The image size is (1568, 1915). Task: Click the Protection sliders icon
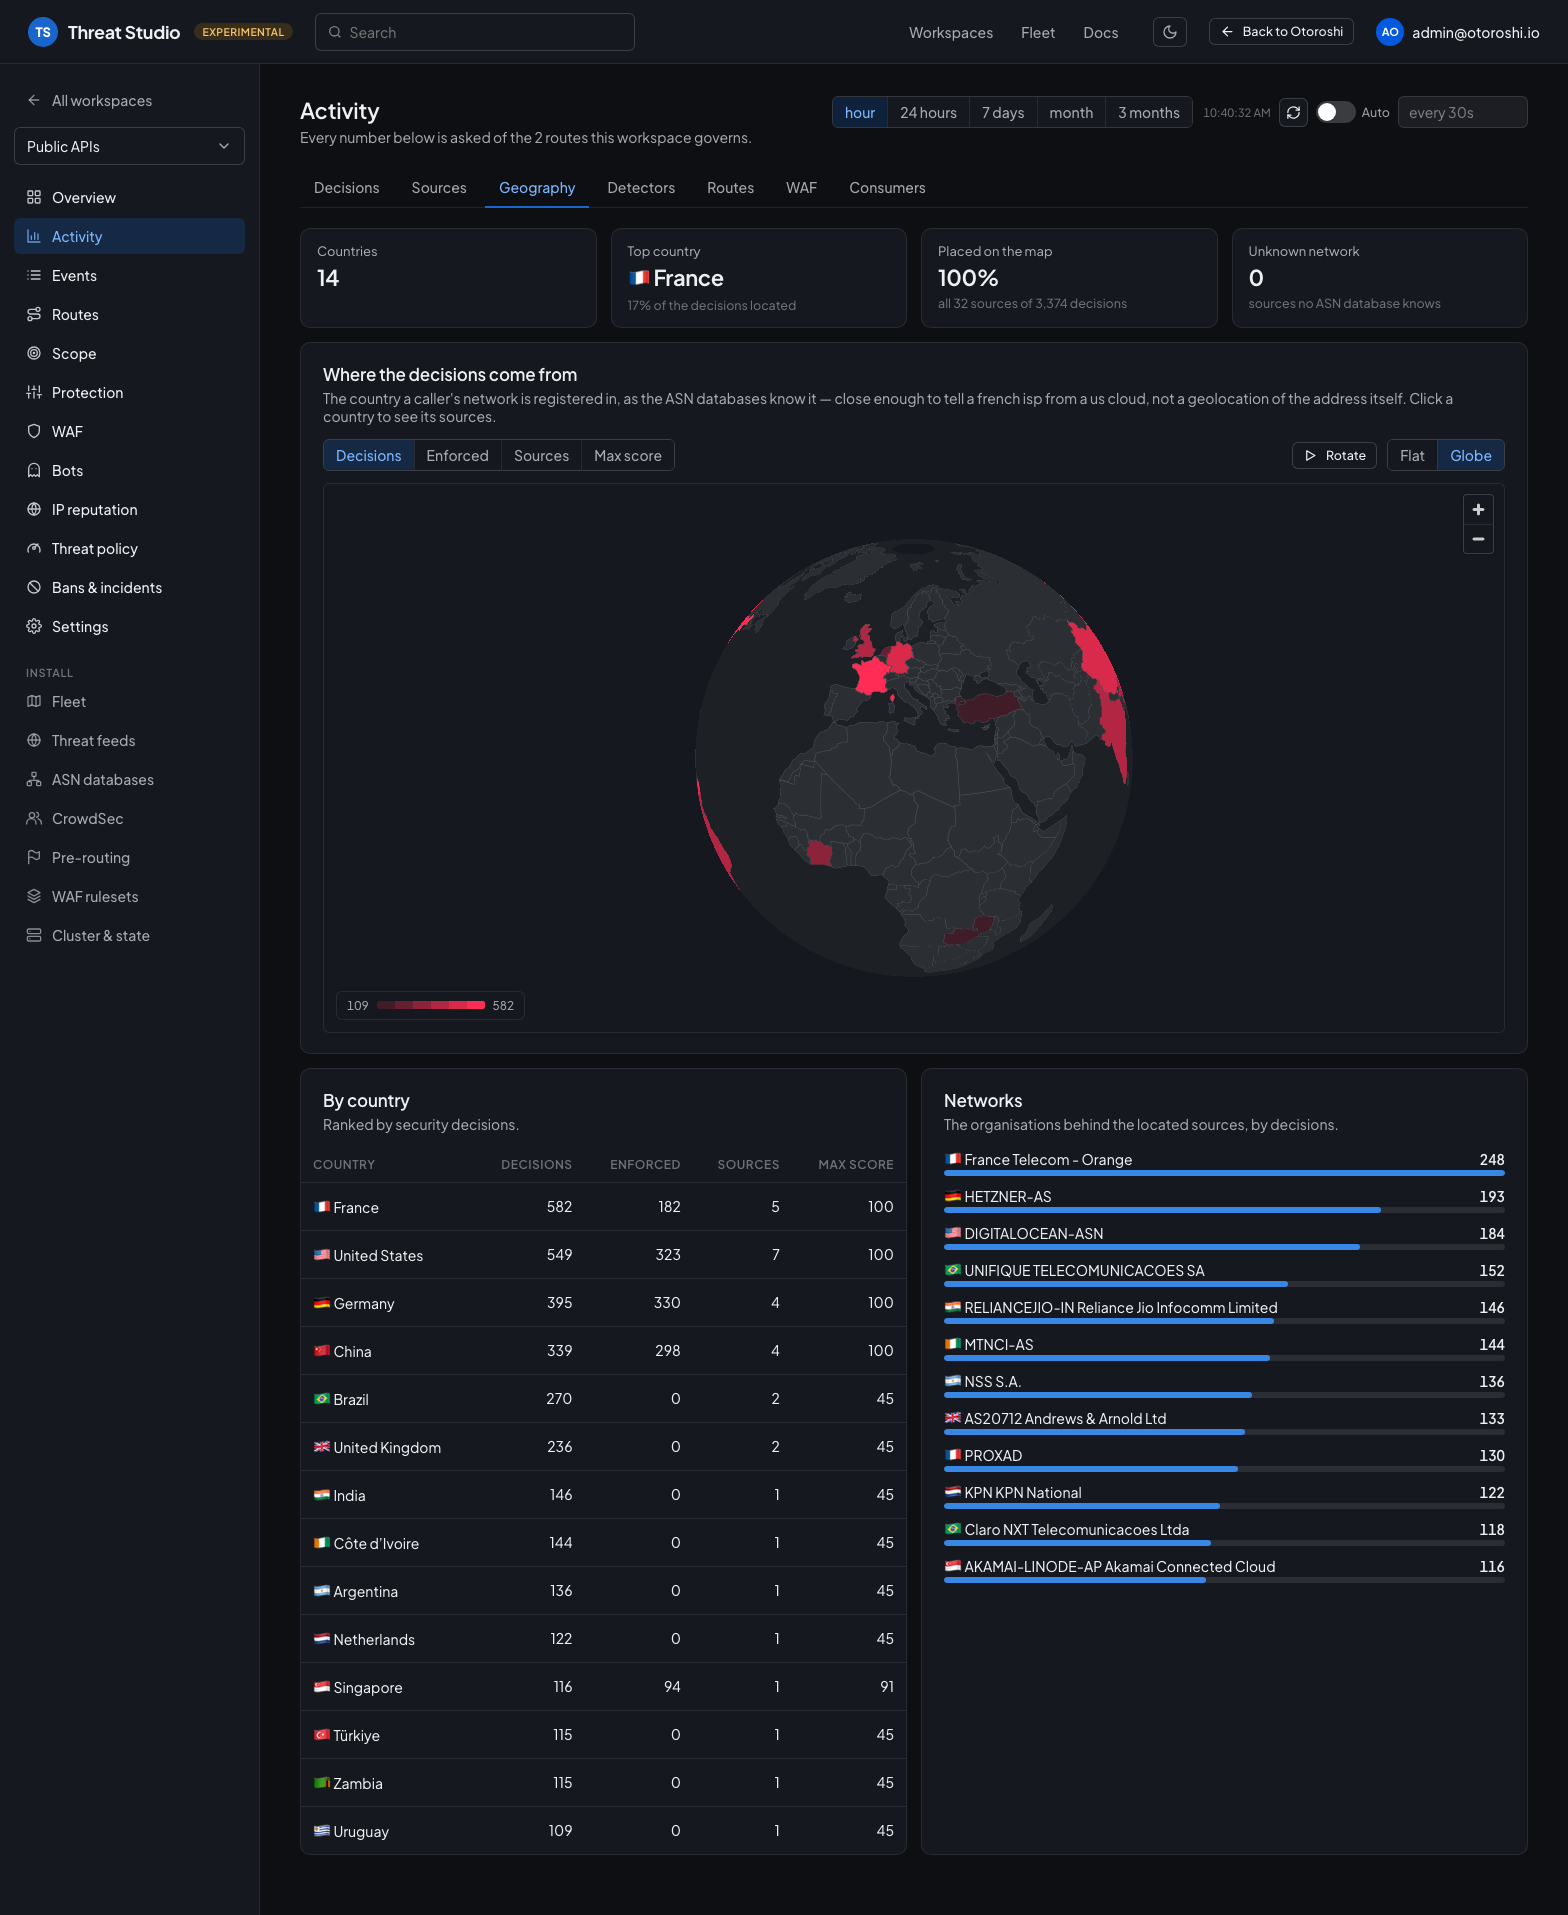pyautogui.click(x=34, y=393)
